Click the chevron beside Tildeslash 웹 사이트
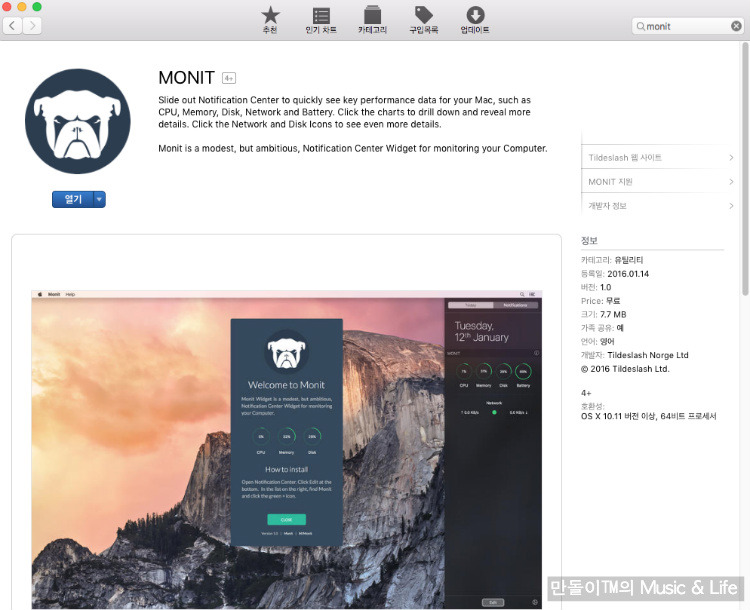The height and width of the screenshot is (610, 750). point(731,157)
